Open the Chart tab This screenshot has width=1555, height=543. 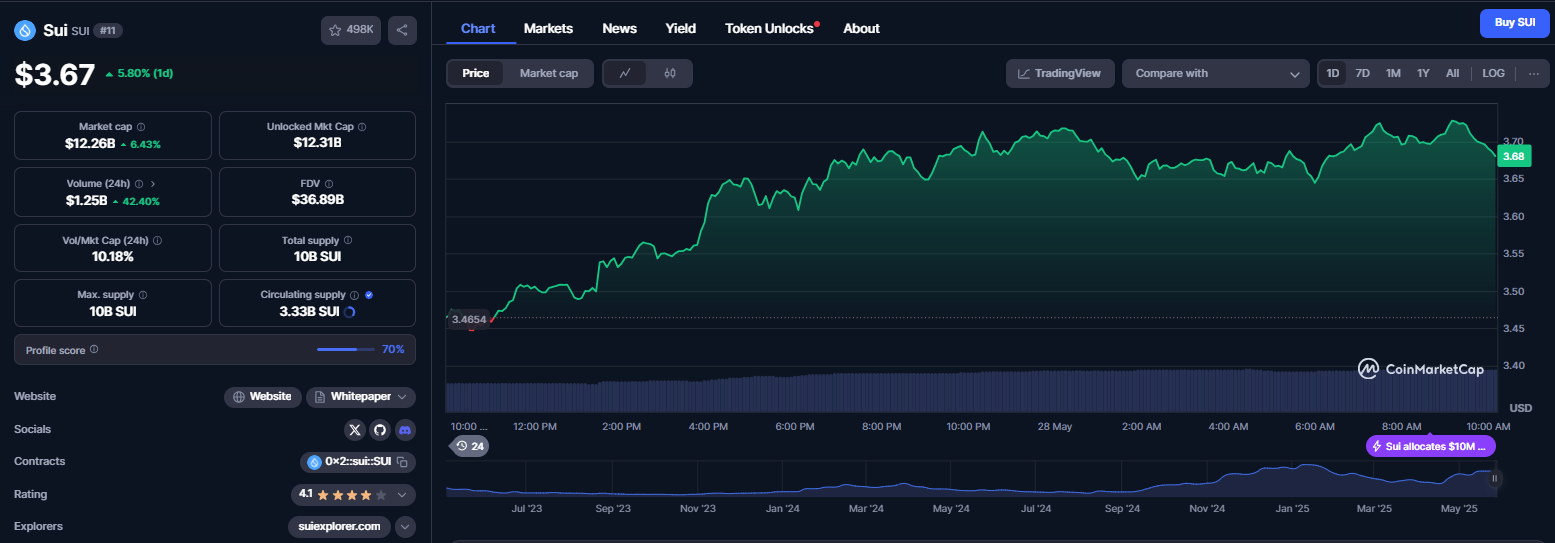tap(478, 28)
